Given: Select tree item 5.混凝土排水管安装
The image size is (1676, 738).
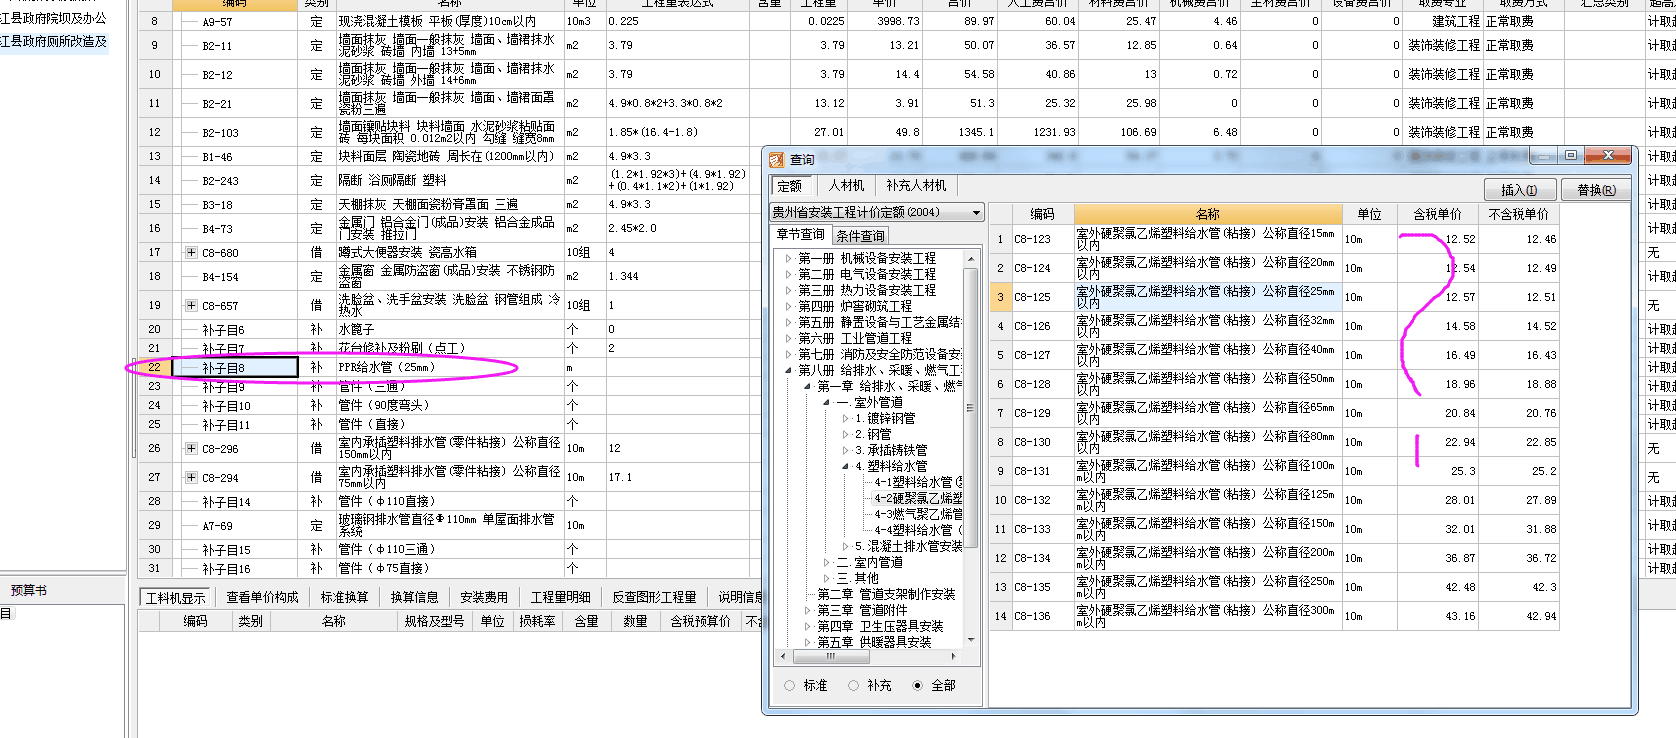Looking at the screenshot, I should click(x=908, y=546).
